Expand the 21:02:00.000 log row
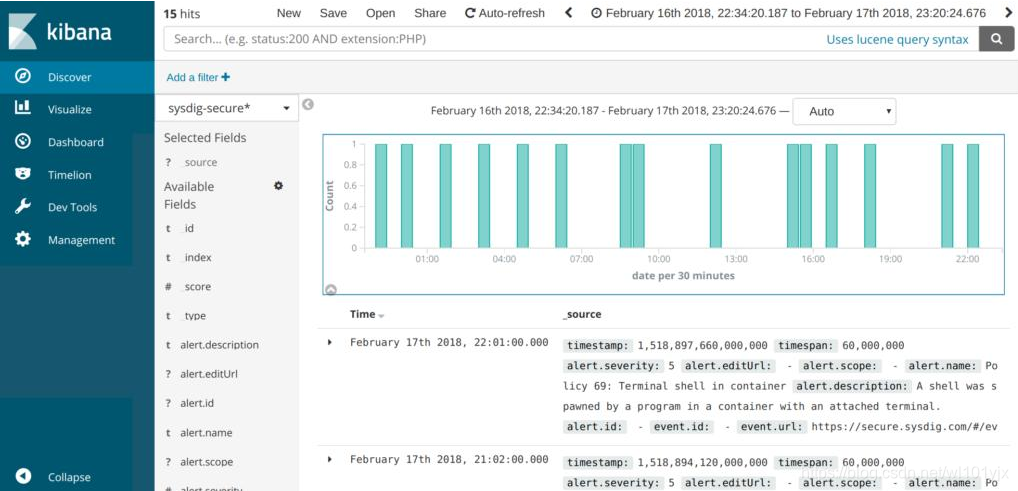The image size is (1018, 491). 330,459
